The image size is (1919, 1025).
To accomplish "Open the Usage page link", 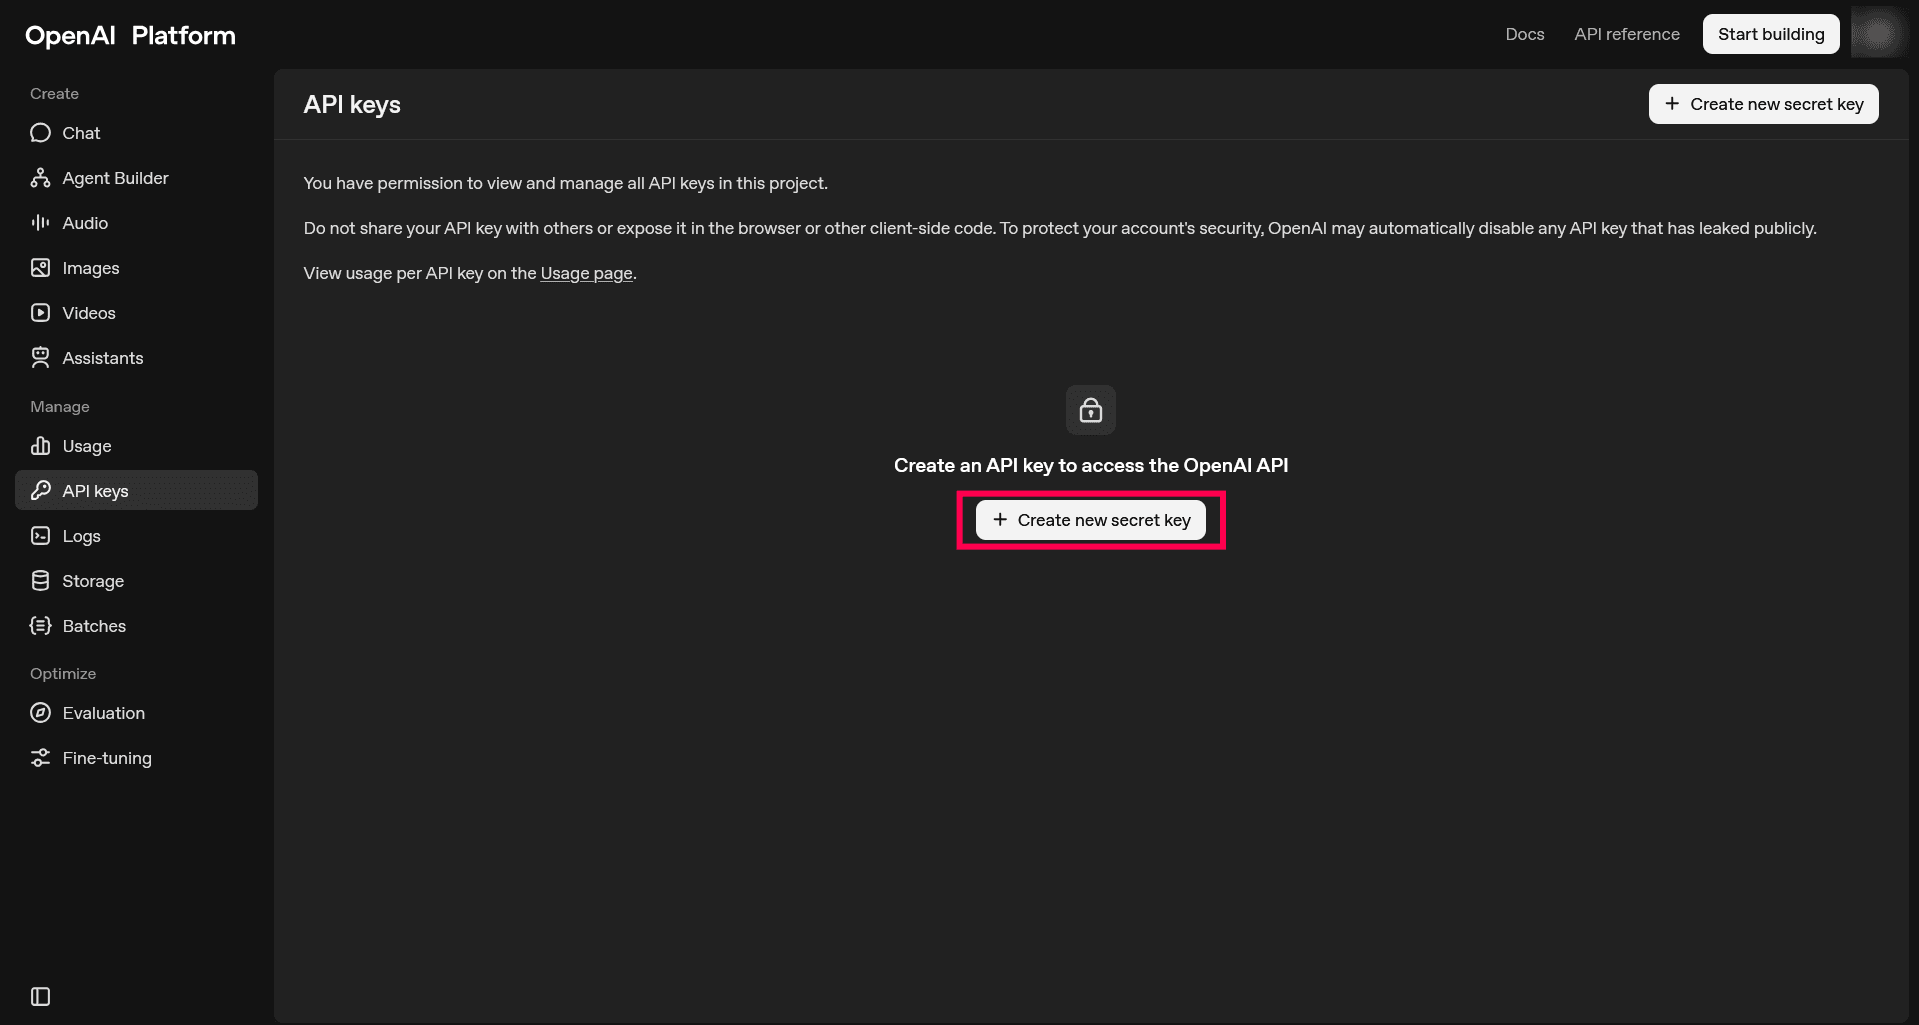I will click(x=586, y=273).
